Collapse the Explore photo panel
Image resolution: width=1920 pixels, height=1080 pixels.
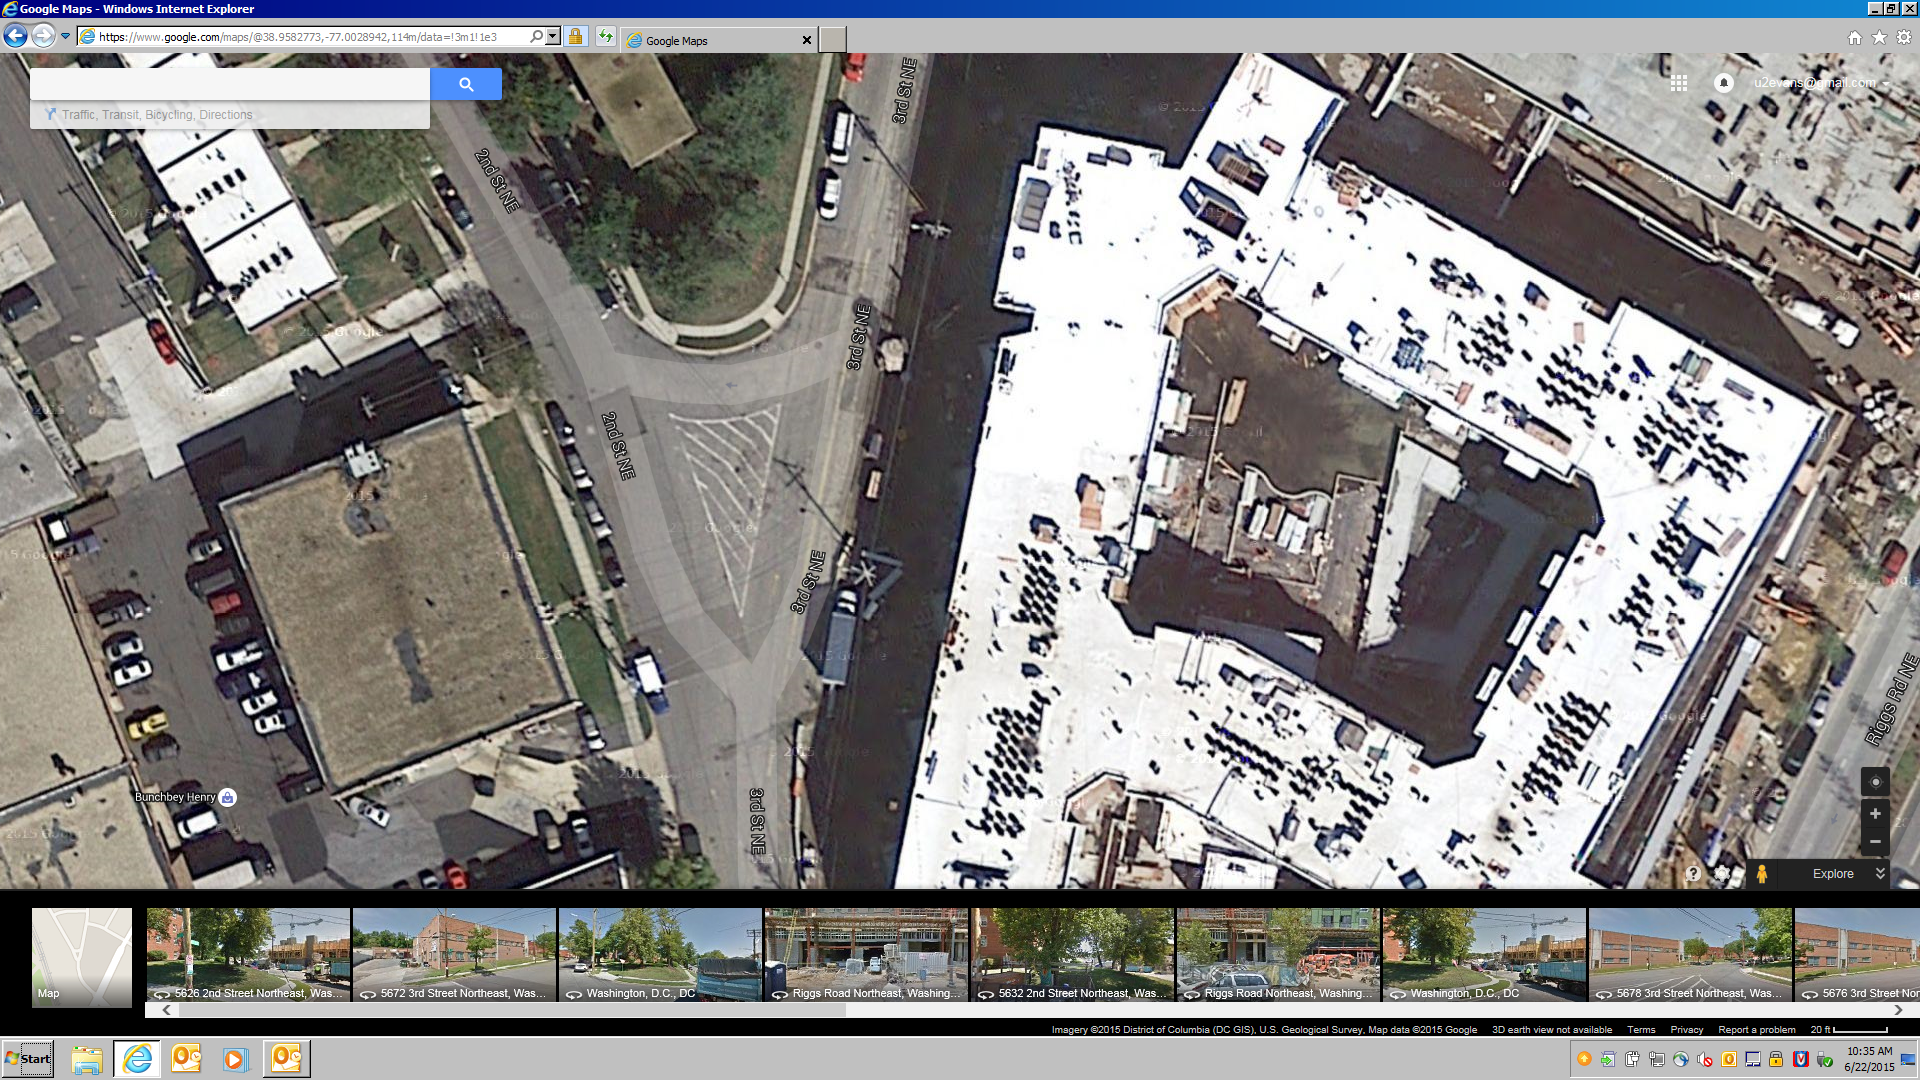click(1880, 873)
